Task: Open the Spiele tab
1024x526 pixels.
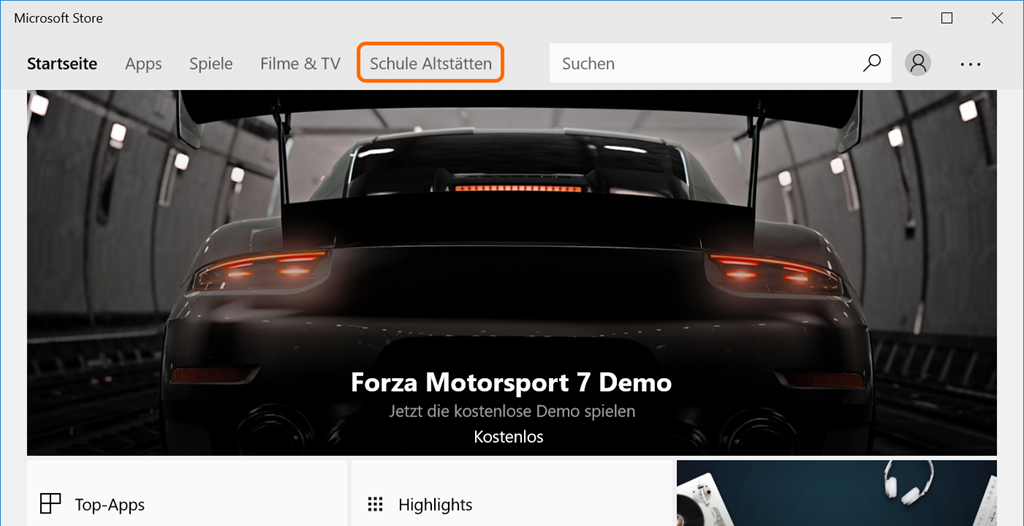Action: coord(211,63)
